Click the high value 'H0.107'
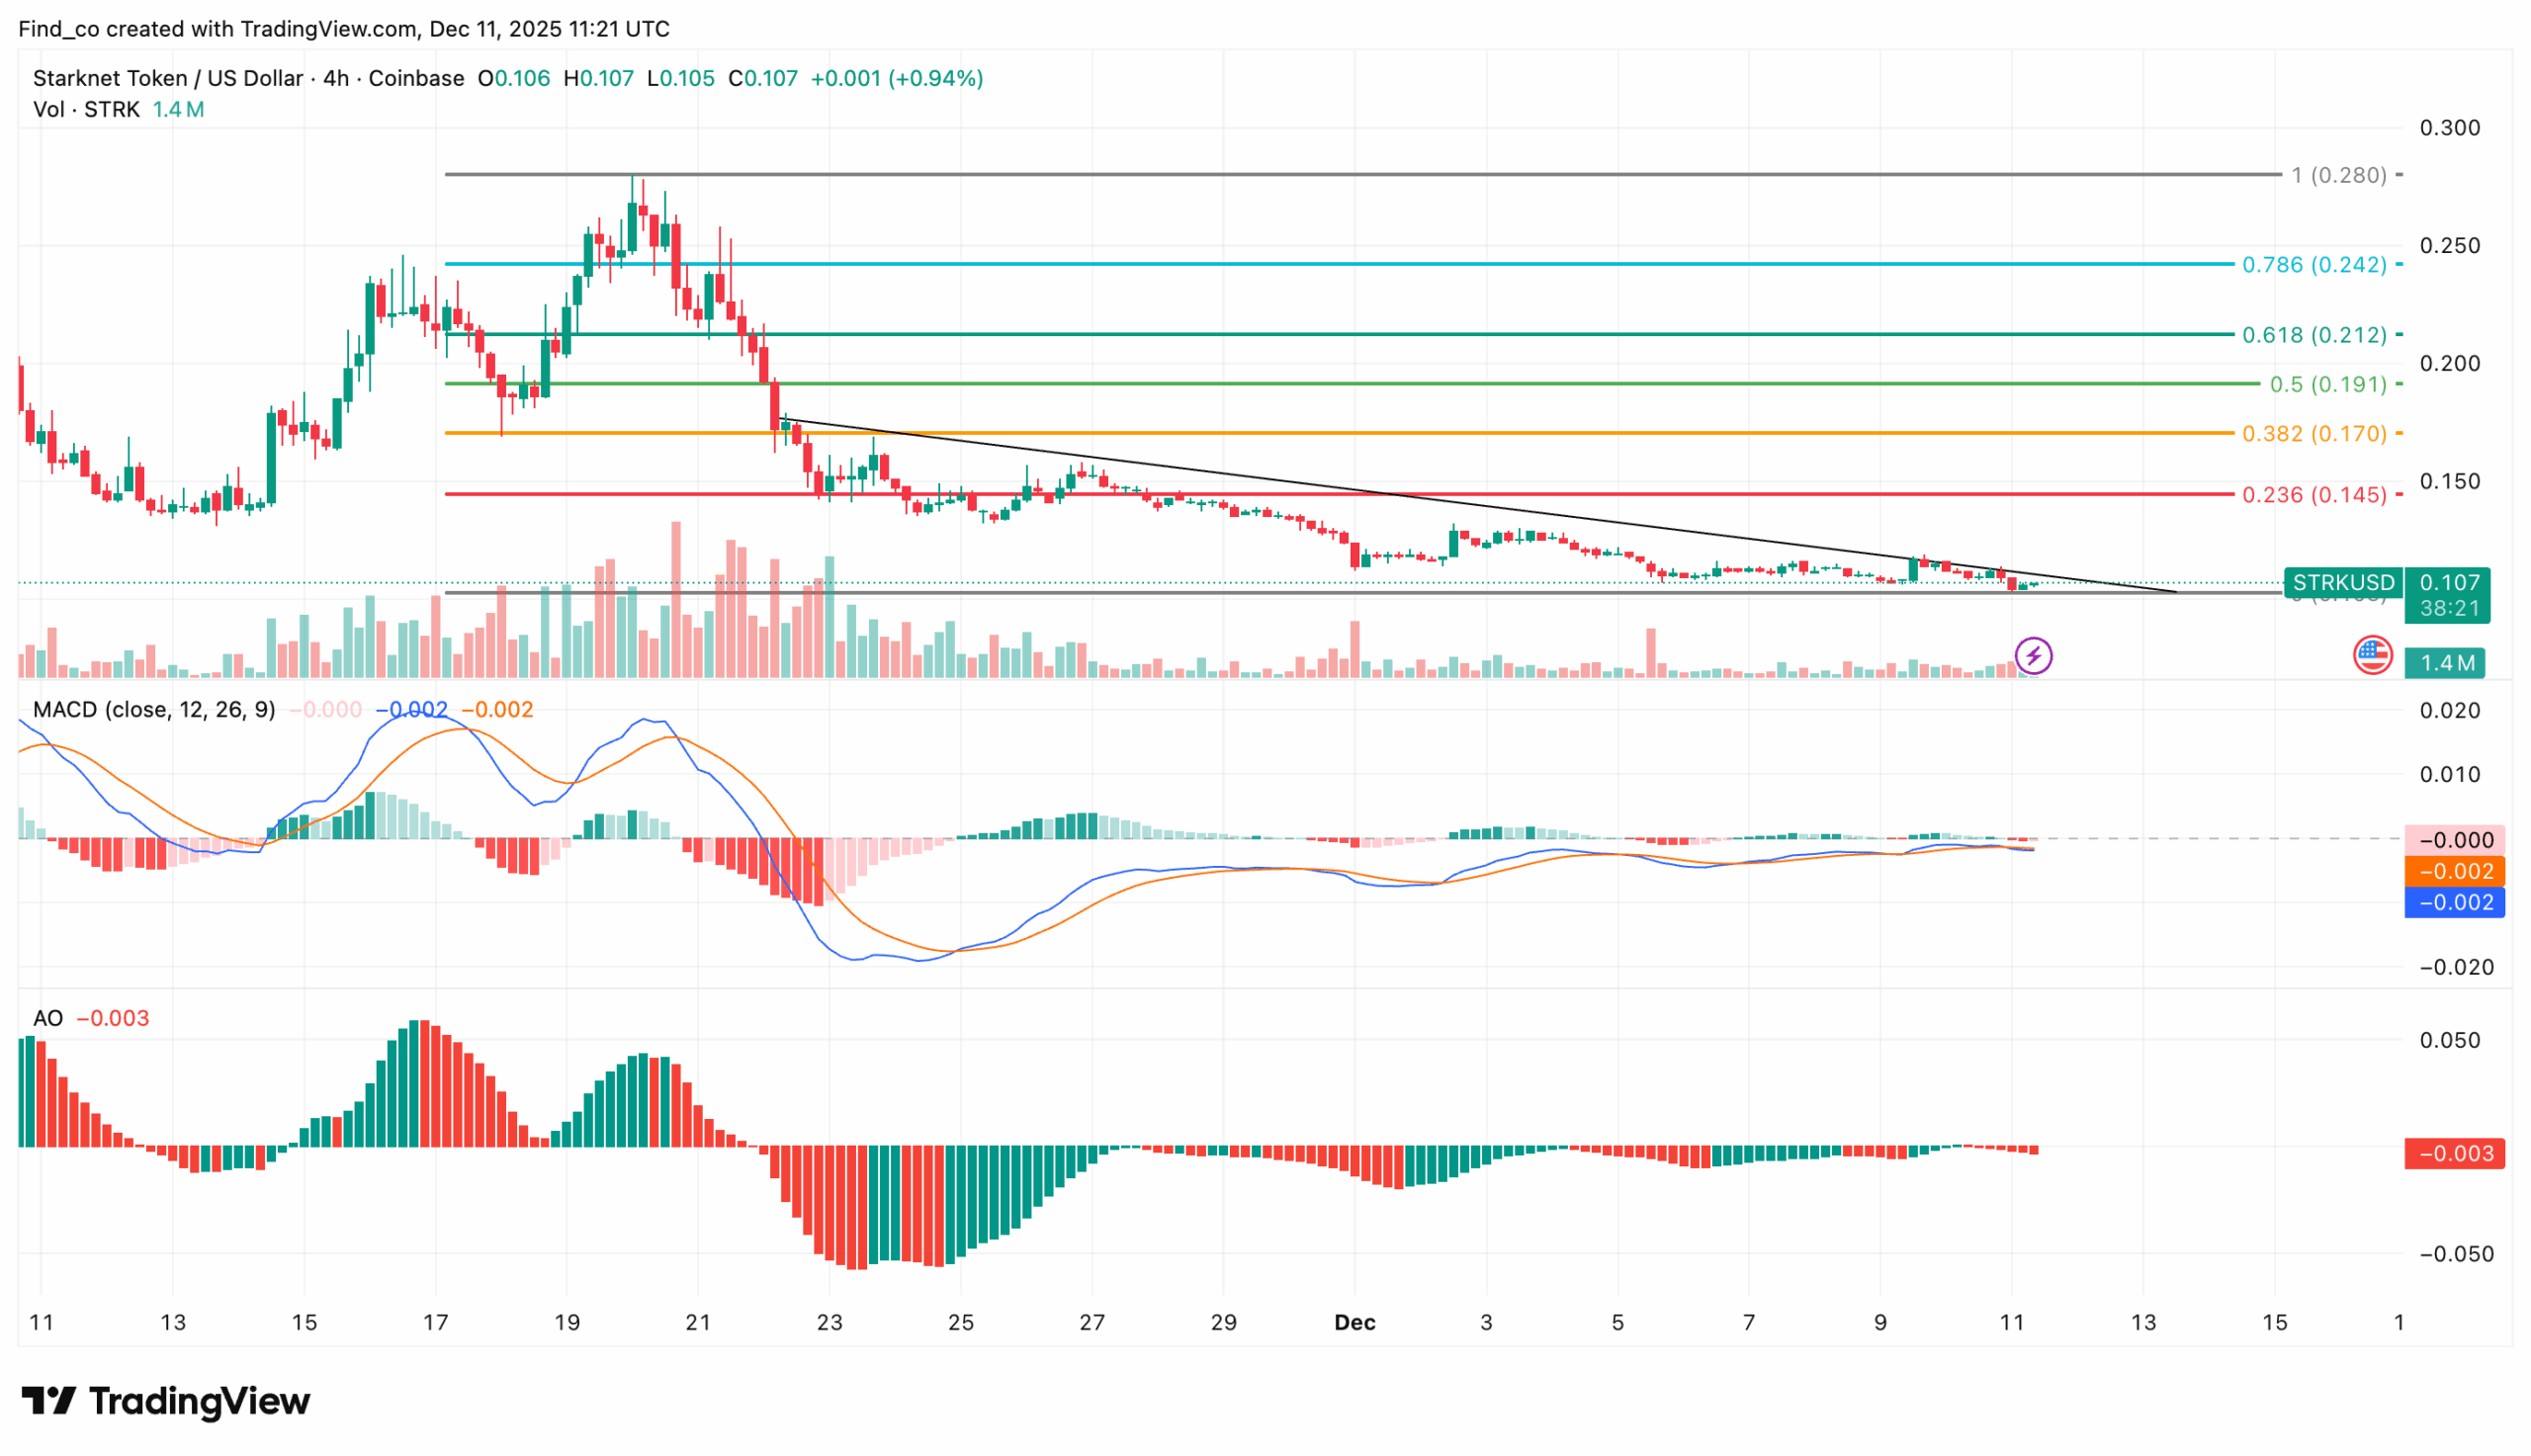Image resolution: width=2531 pixels, height=1456 pixels. coord(598,78)
